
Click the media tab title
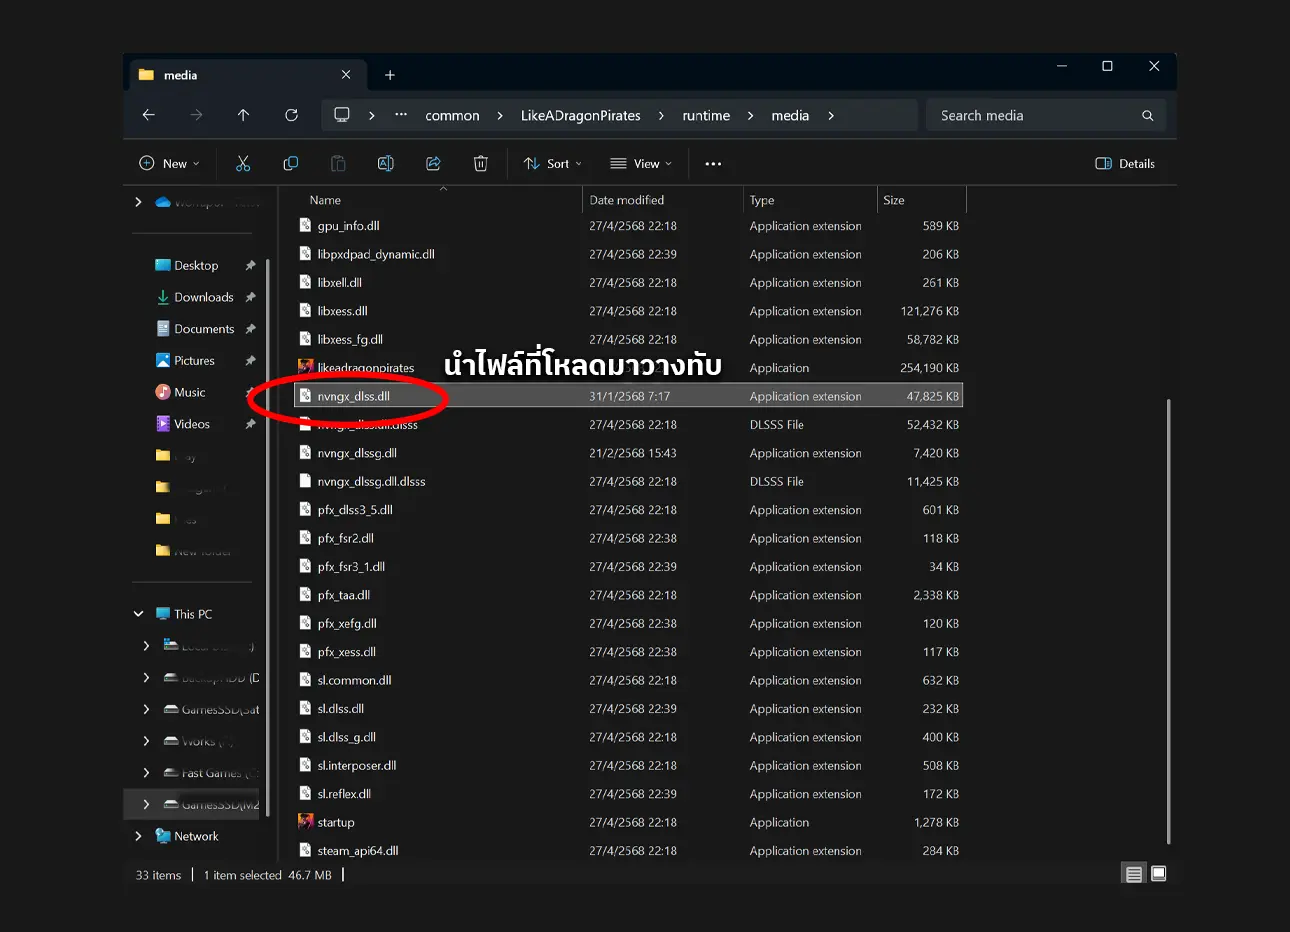click(x=180, y=75)
